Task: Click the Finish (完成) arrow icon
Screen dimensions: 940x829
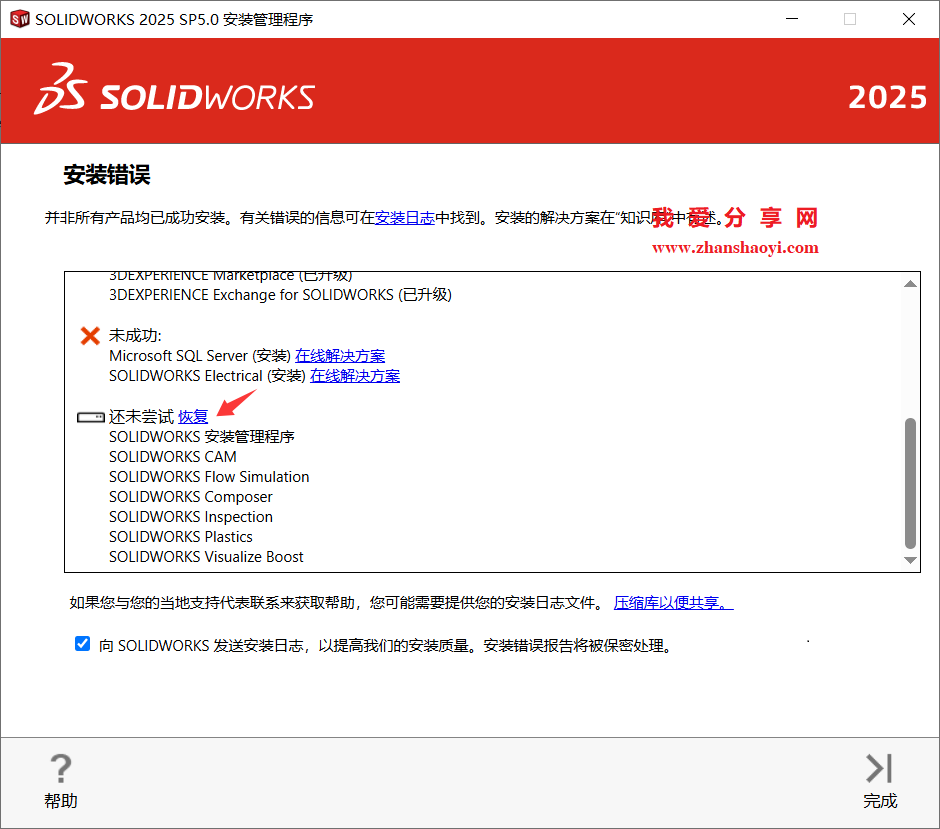Action: [x=879, y=768]
